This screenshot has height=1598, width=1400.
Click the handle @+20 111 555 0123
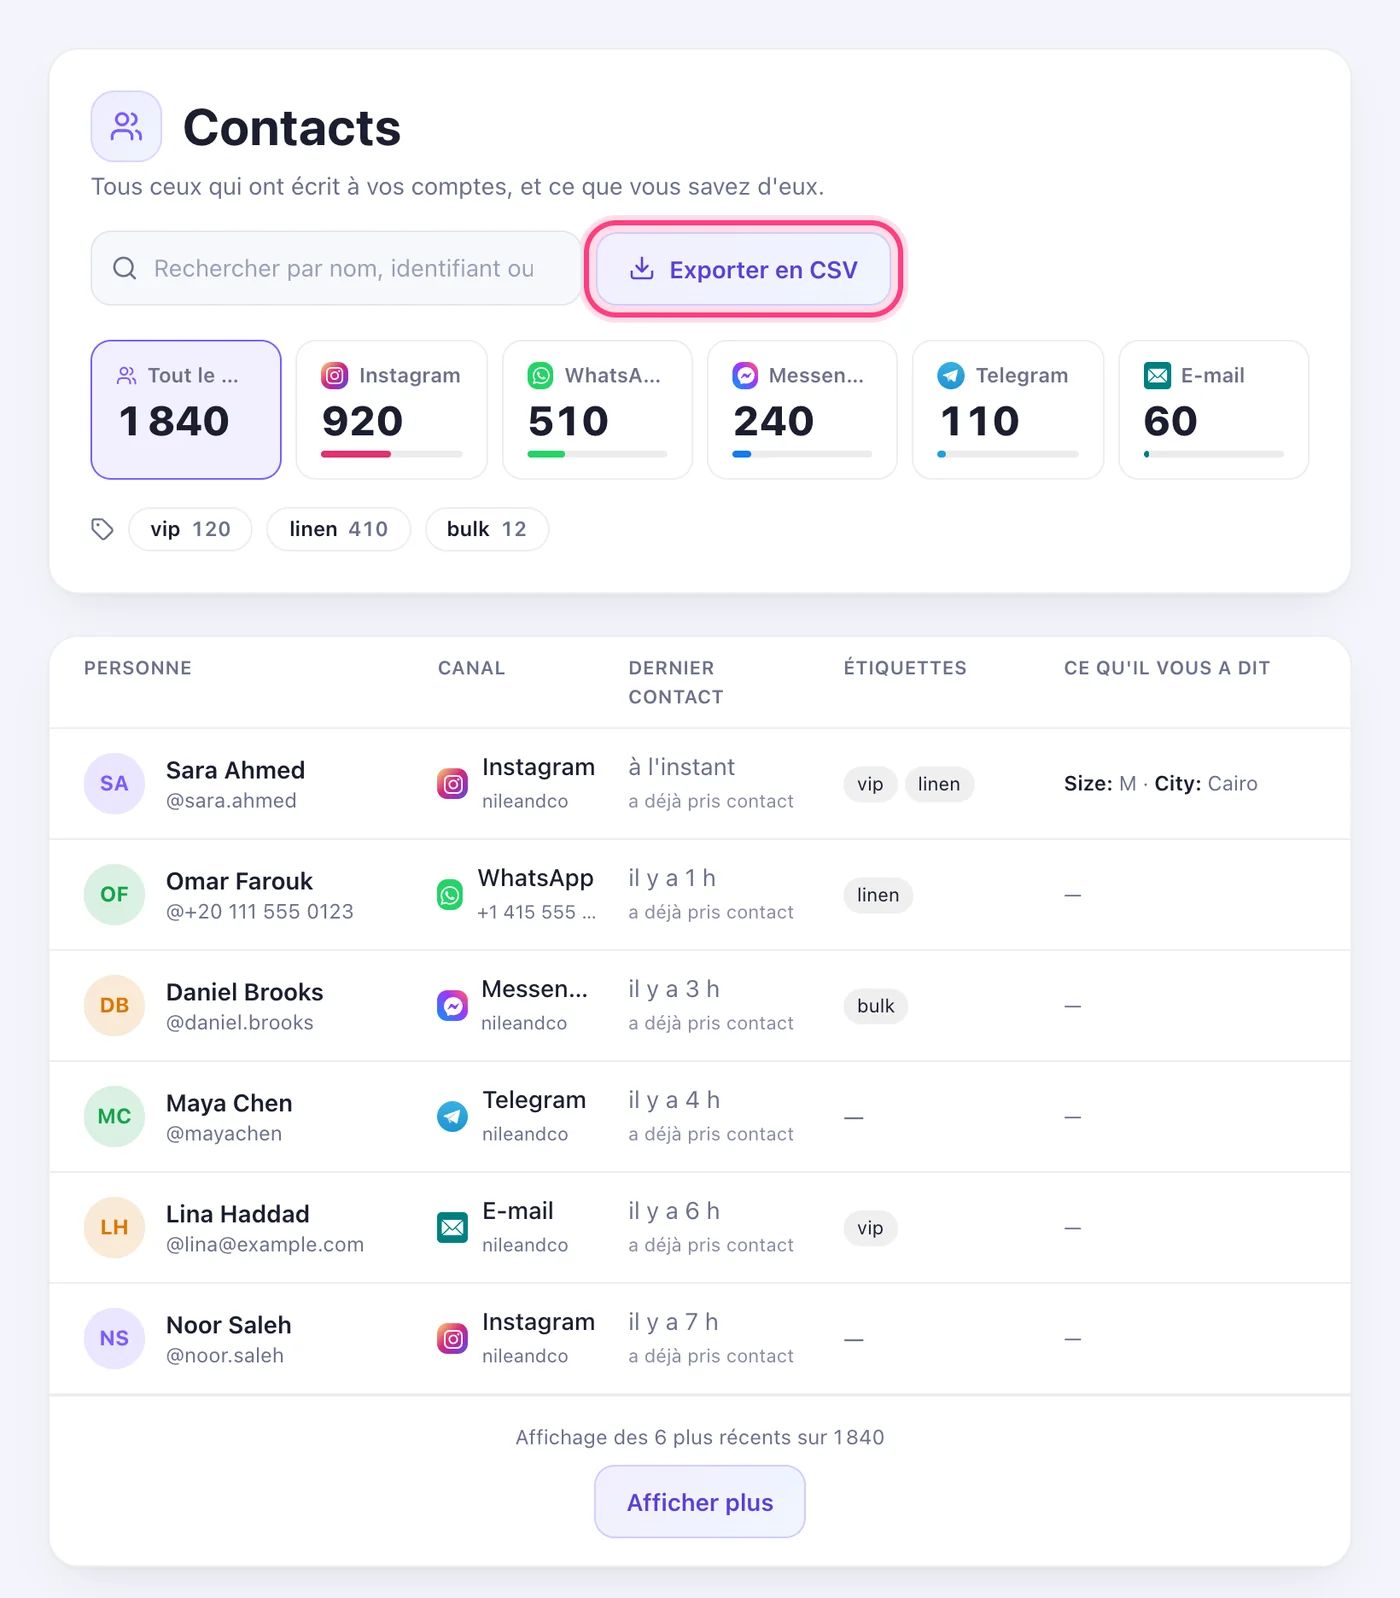click(260, 912)
